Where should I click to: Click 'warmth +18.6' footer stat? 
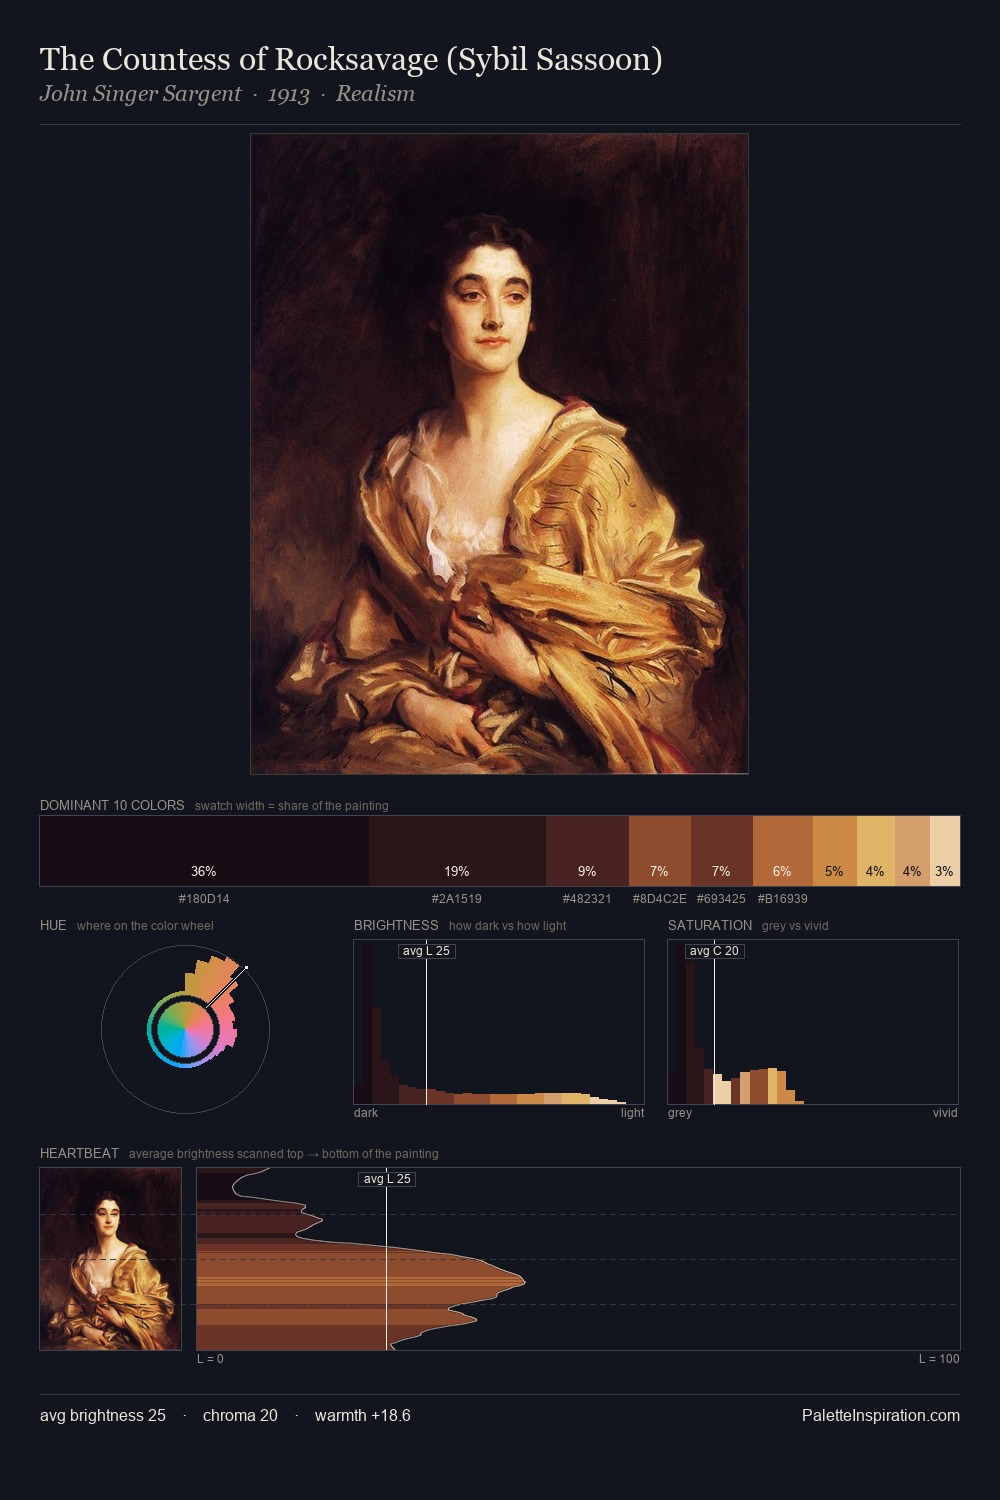pos(363,1415)
